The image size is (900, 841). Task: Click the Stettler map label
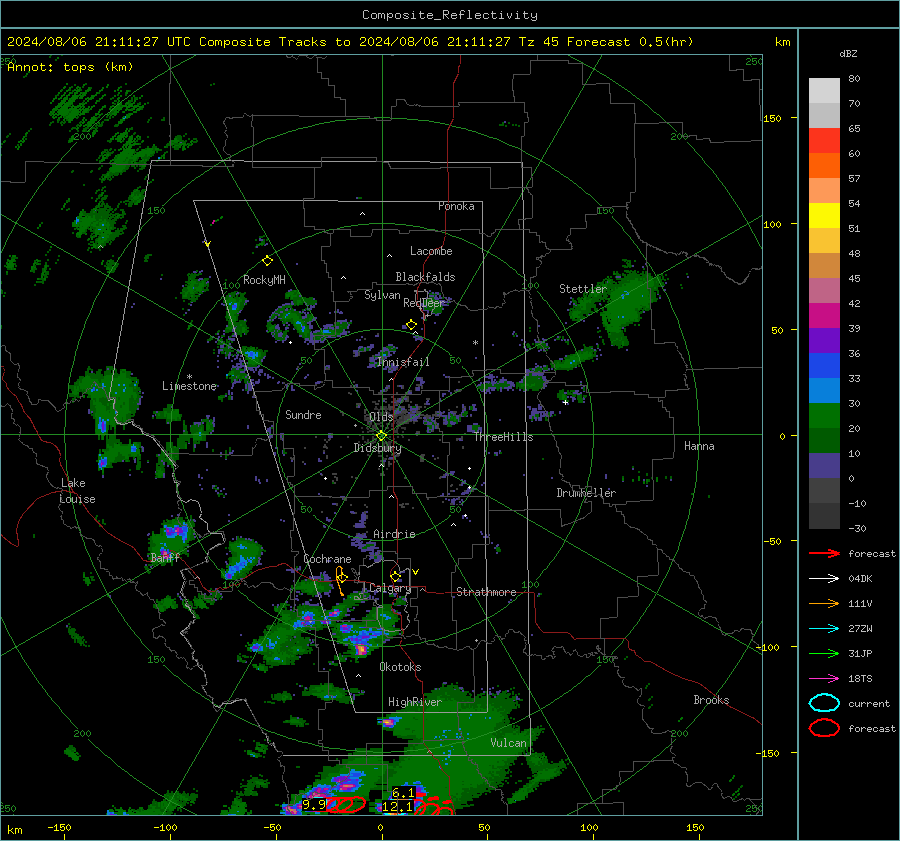(x=583, y=289)
